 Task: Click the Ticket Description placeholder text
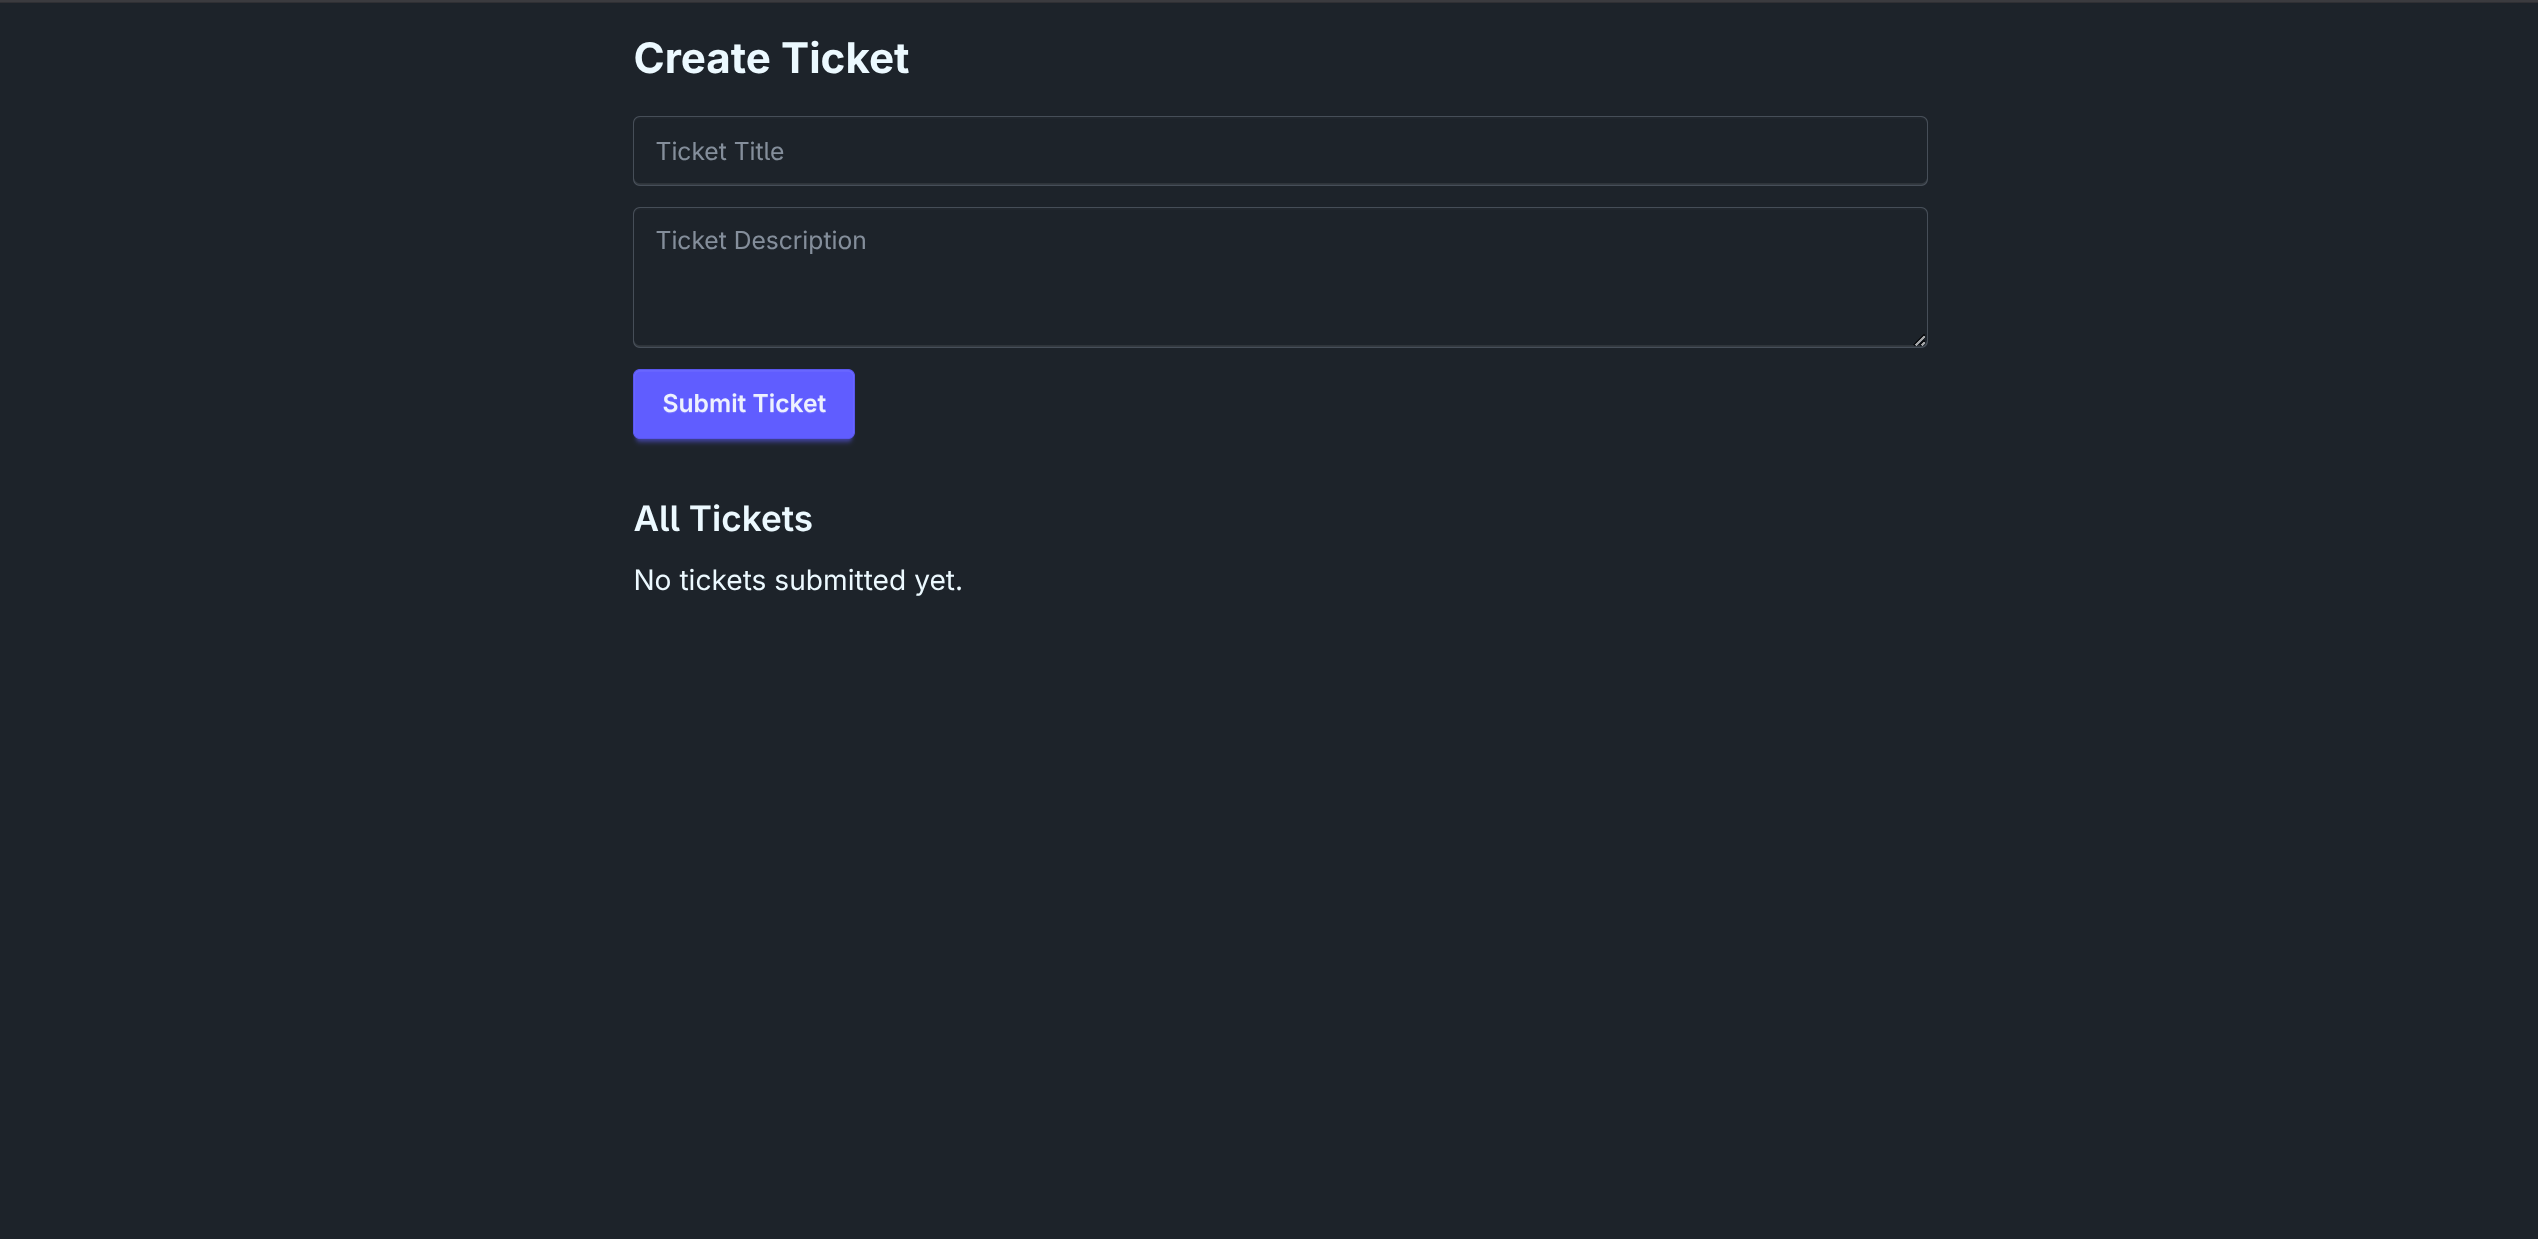[760, 240]
